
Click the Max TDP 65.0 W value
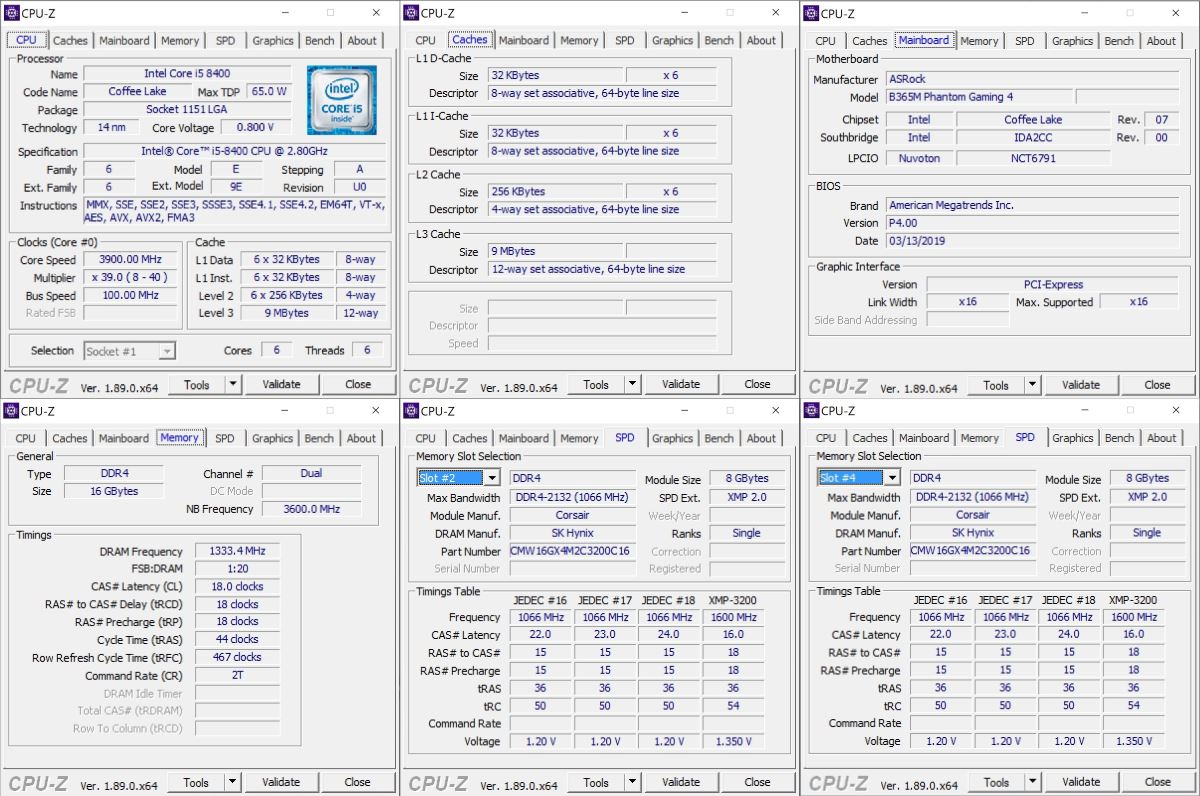pos(269,92)
